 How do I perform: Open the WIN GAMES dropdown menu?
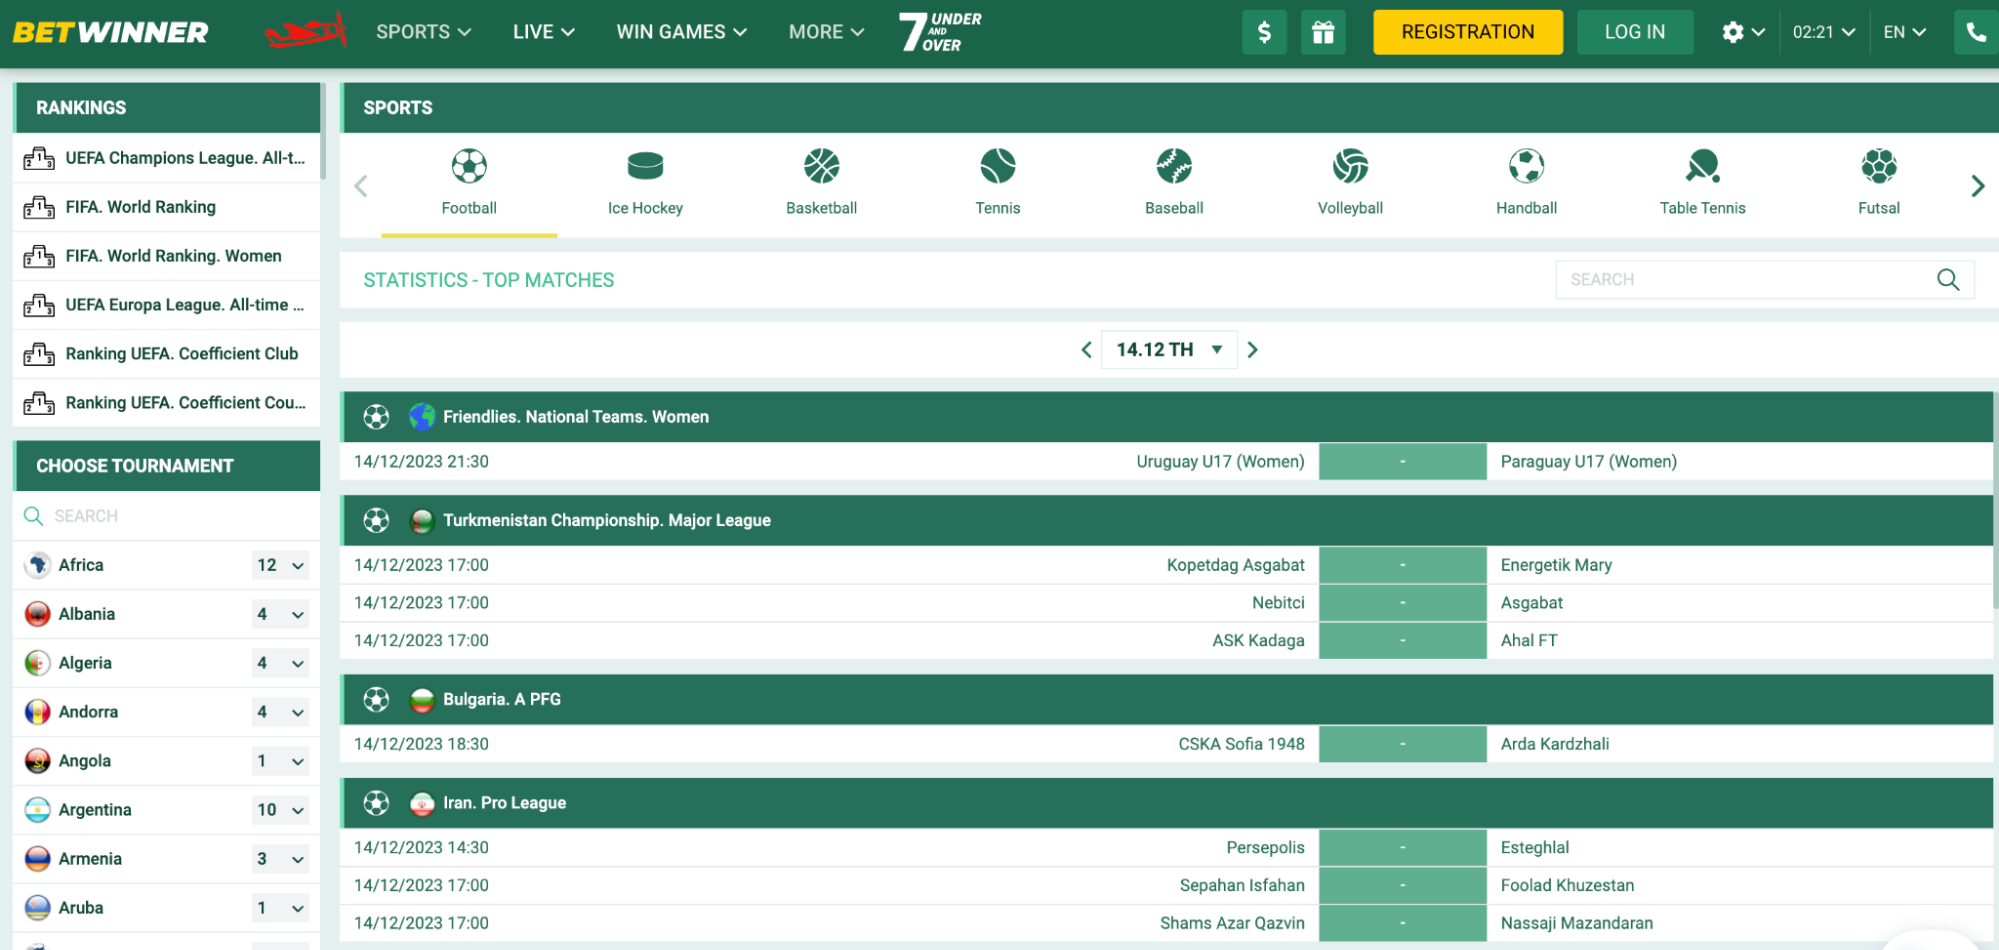pyautogui.click(x=681, y=32)
